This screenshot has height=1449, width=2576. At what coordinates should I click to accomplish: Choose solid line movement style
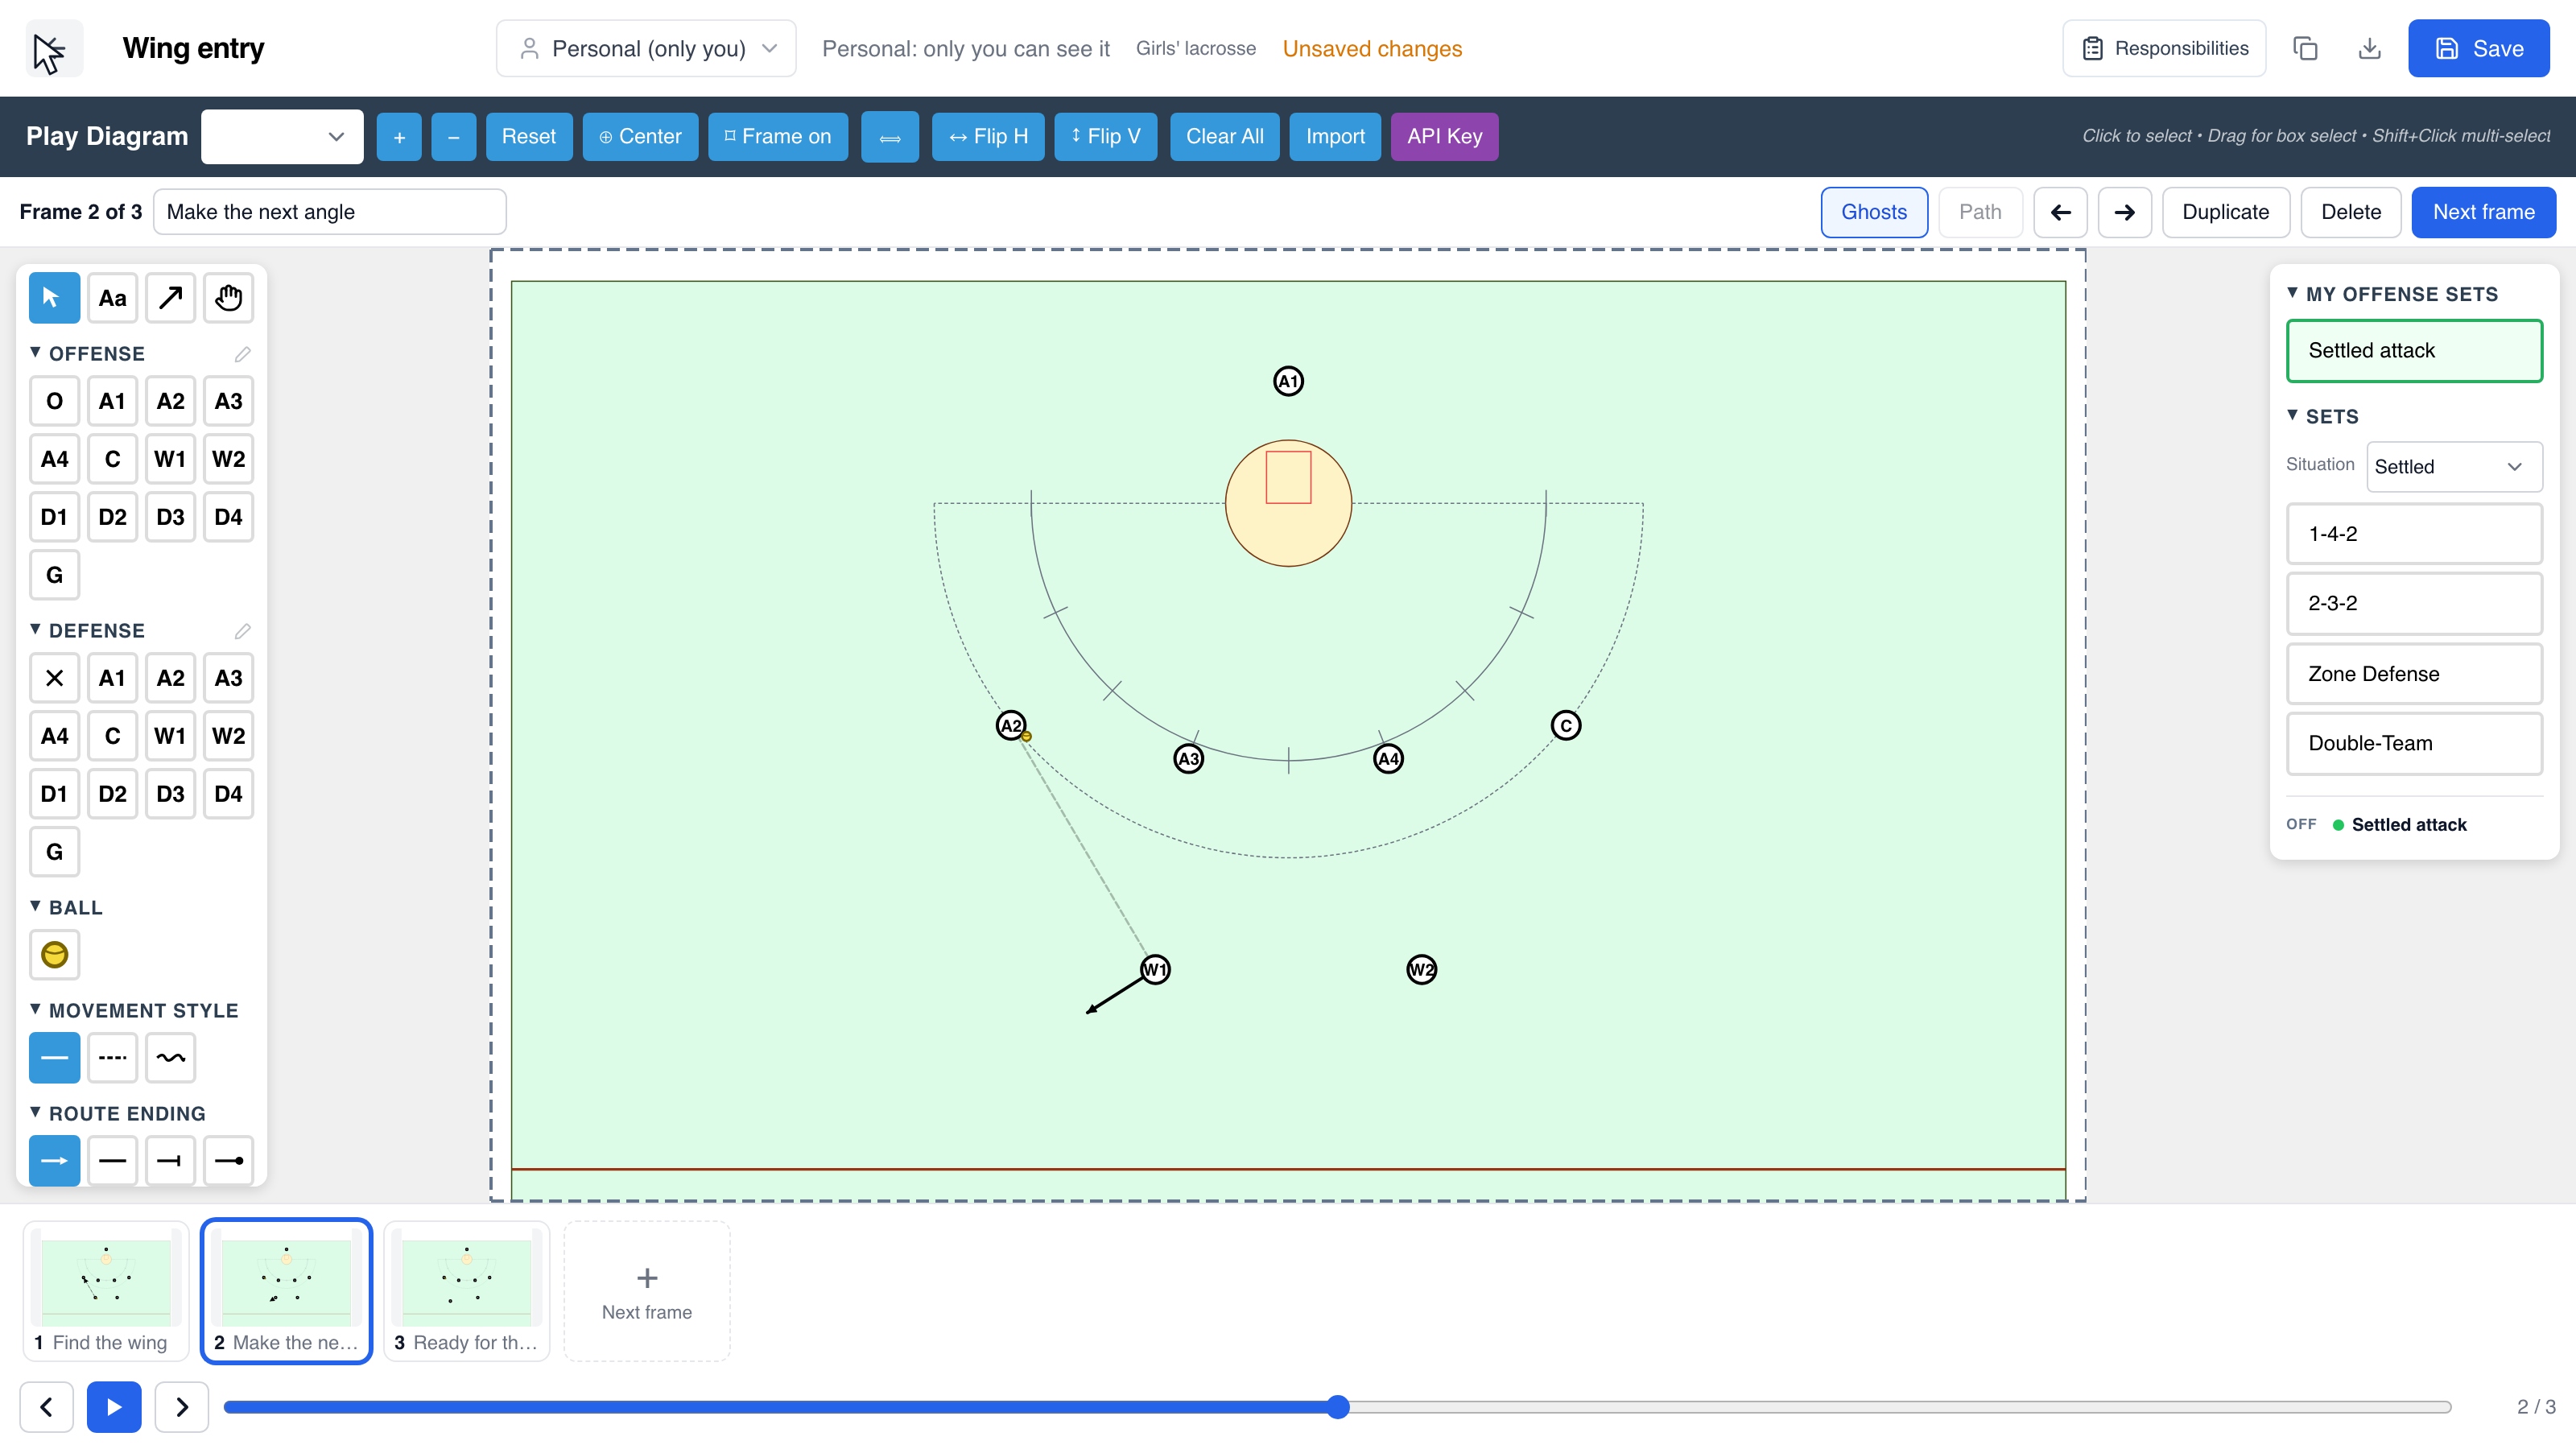[x=54, y=1058]
